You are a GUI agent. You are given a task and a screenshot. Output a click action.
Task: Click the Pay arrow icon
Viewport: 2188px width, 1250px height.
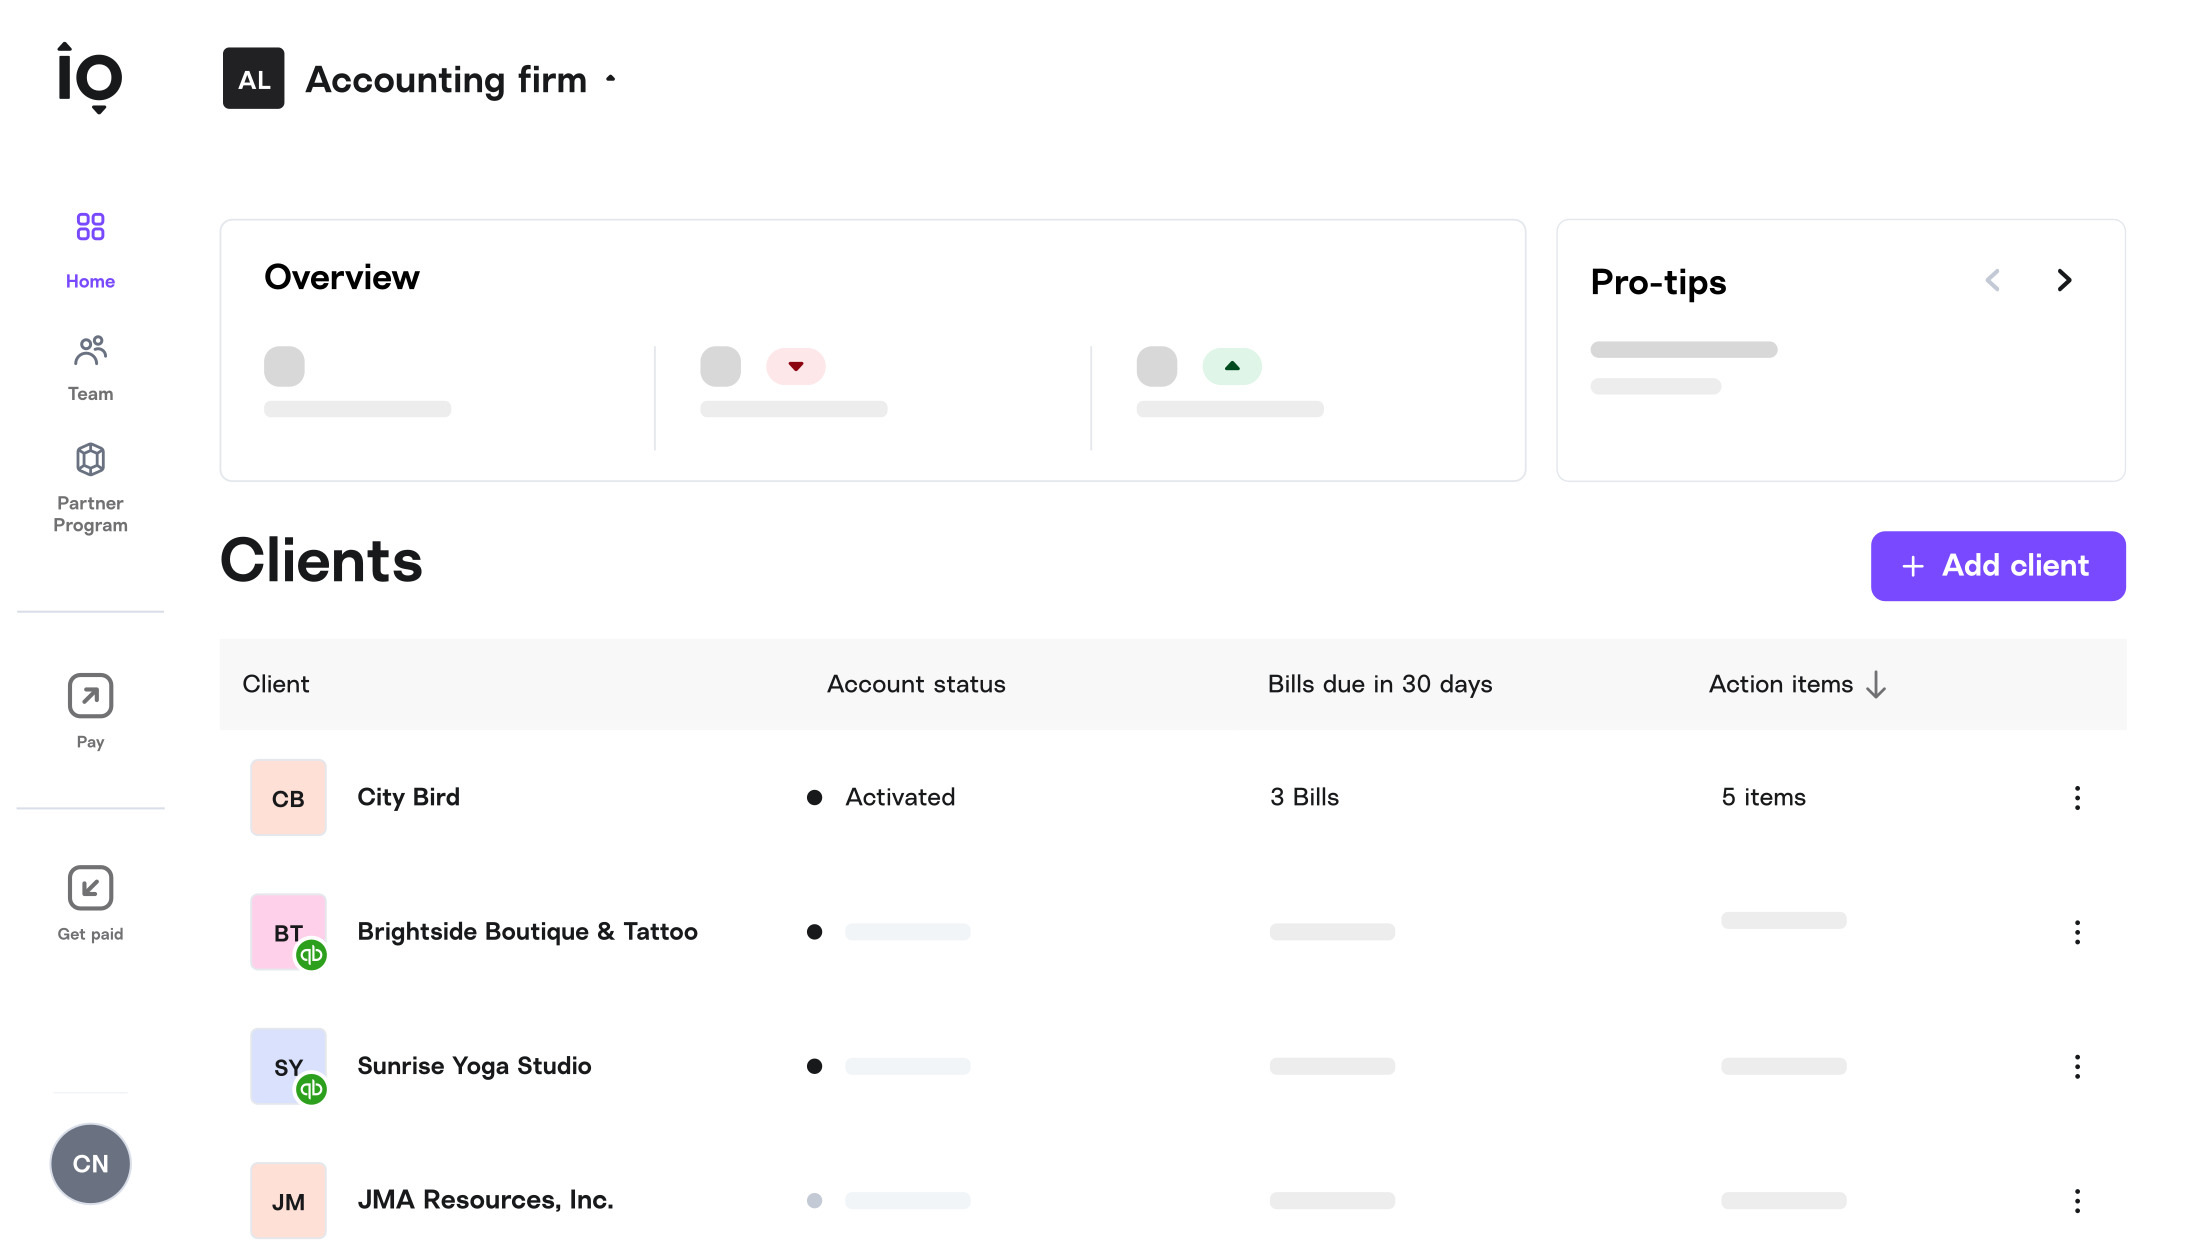90,696
